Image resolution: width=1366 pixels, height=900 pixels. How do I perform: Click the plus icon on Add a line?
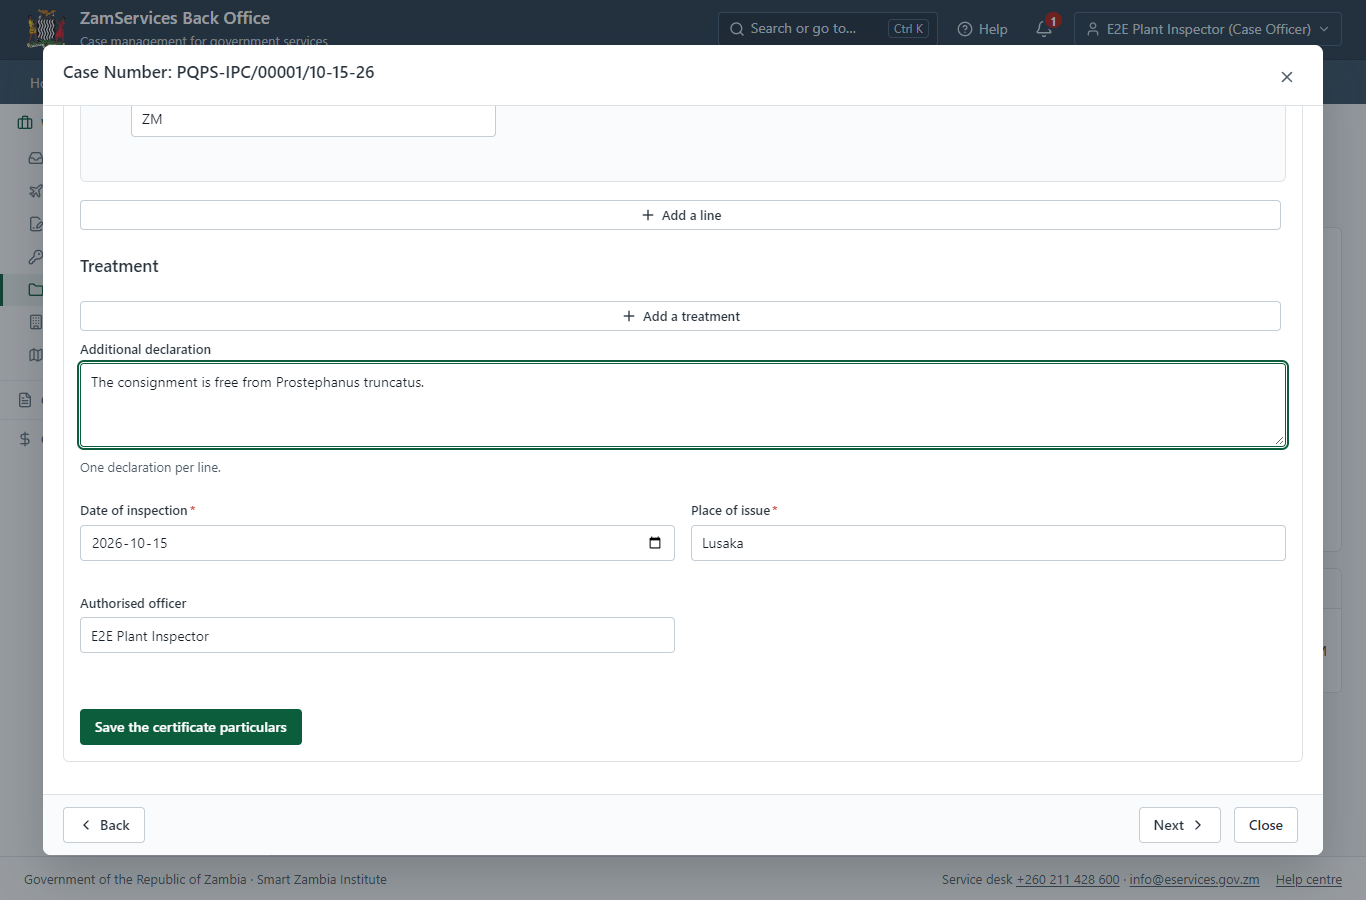(648, 215)
